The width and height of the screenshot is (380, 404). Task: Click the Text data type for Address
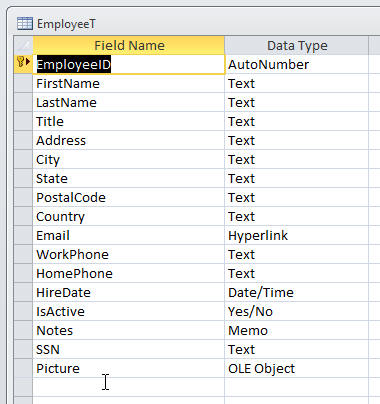297,140
